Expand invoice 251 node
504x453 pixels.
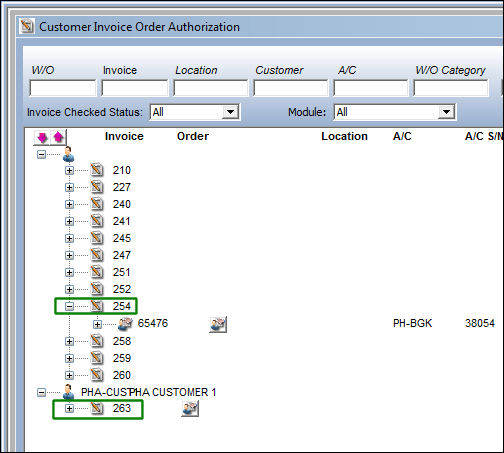pyautogui.click(x=69, y=272)
